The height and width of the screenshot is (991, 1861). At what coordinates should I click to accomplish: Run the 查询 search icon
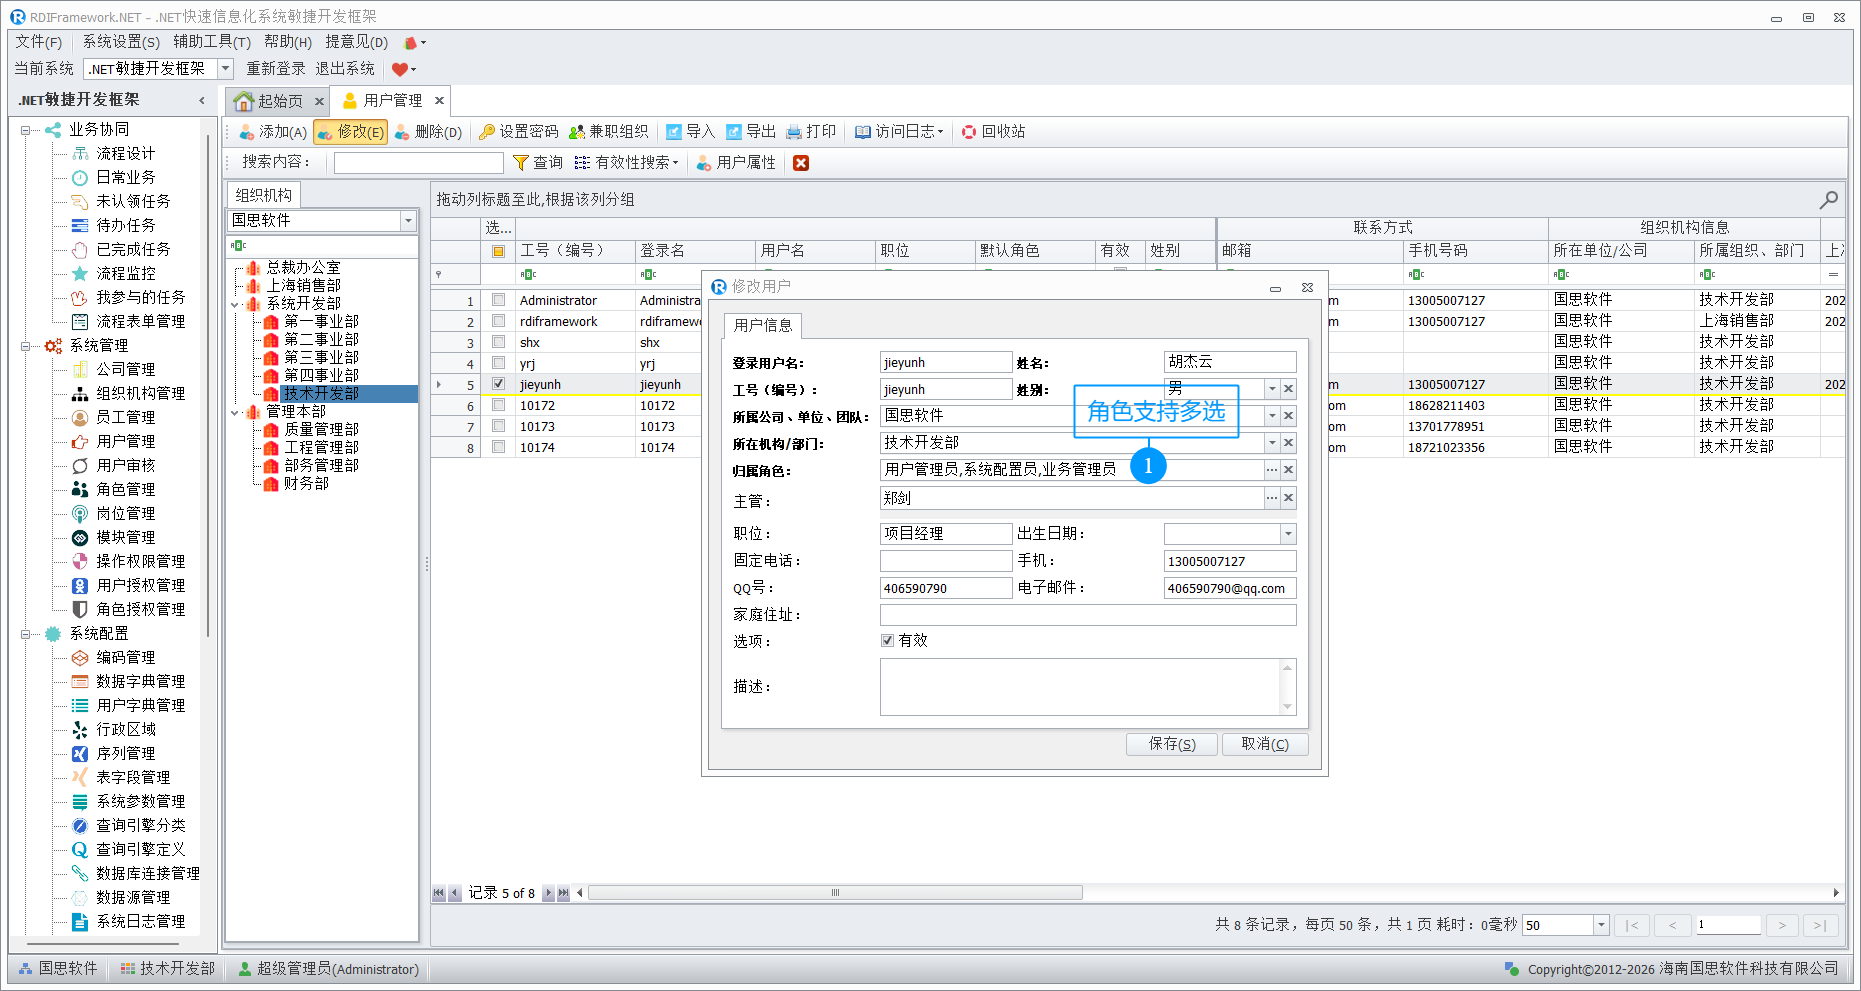tap(538, 162)
